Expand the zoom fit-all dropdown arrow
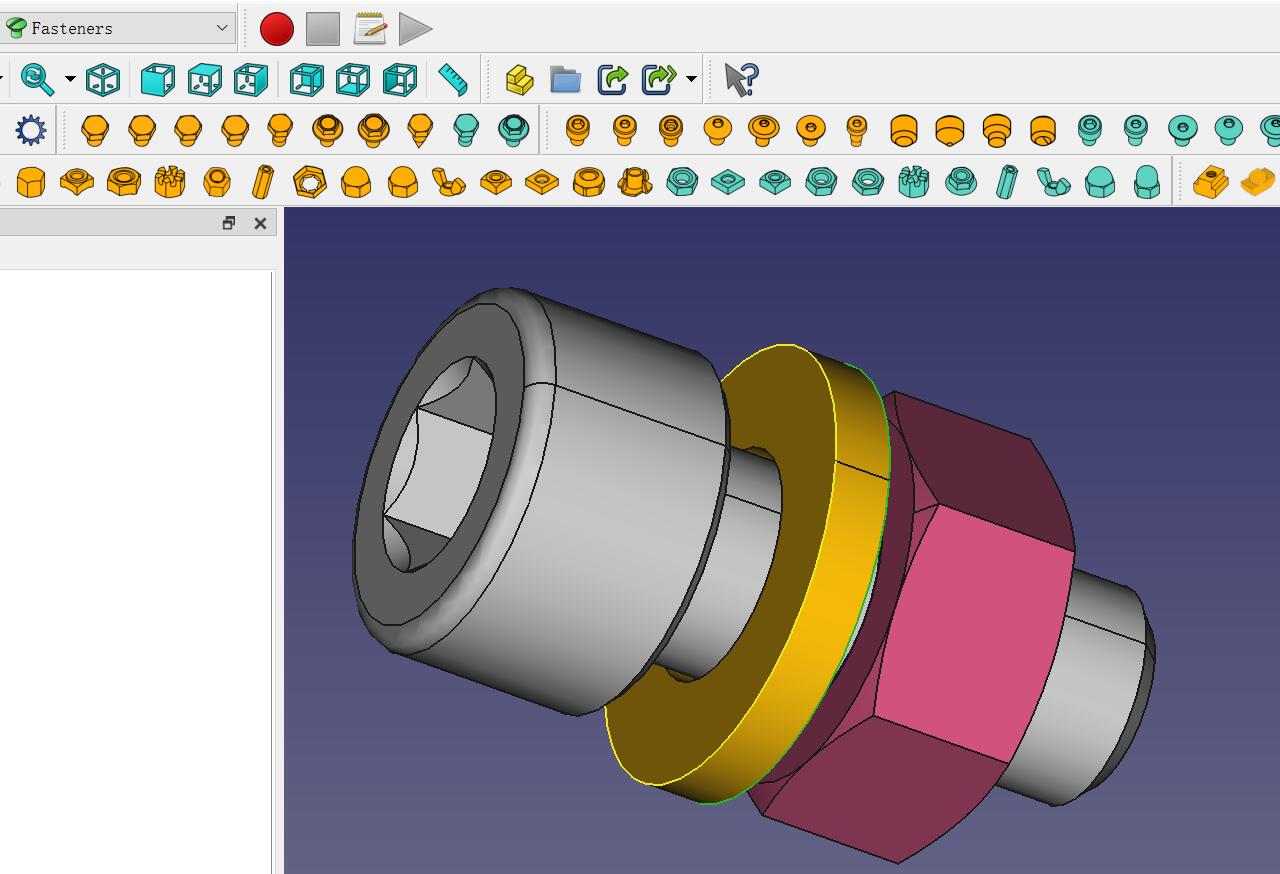1280x874 pixels. coord(70,79)
